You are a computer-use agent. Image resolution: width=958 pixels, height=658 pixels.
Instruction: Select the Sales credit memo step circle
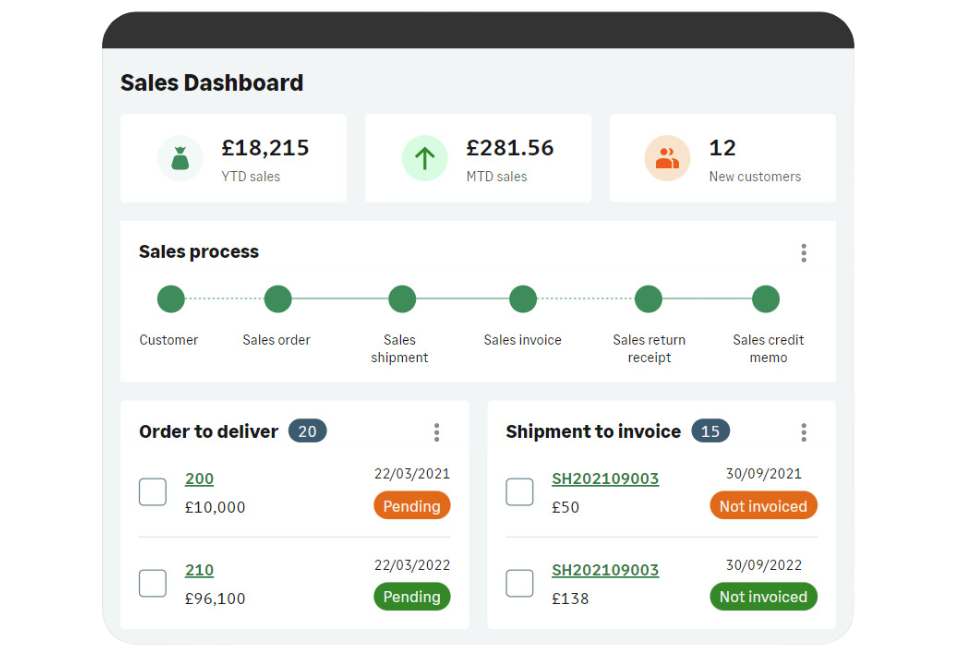[x=766, y=299]
